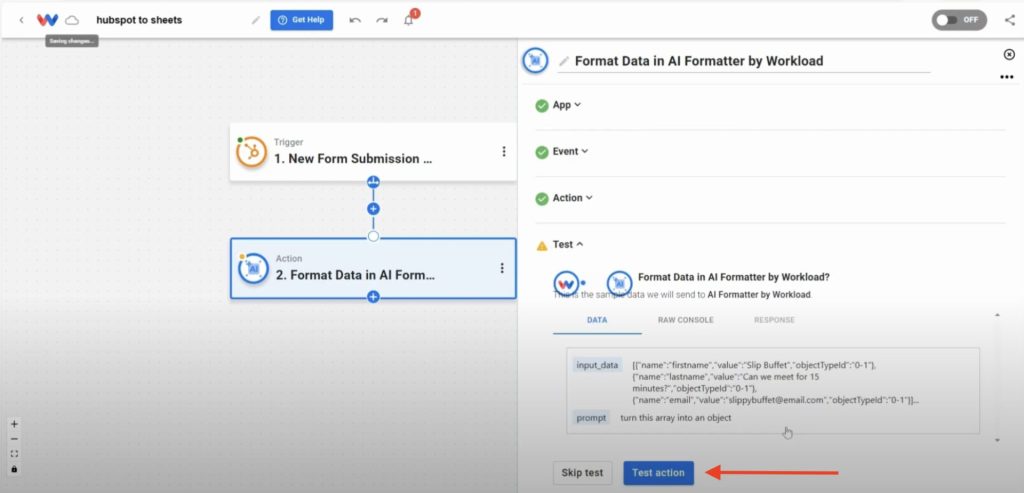The width and height of the screenshot is (1024, 493).
Task: Click the AI Formatter icon in test section
Action: 619,283
